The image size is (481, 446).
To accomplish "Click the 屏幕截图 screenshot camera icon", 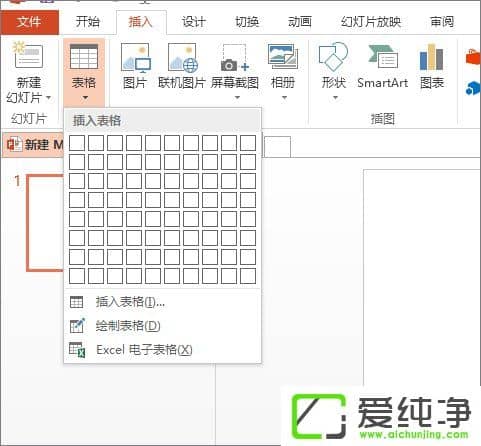I will pyautogui.click(x=235, y=58).
